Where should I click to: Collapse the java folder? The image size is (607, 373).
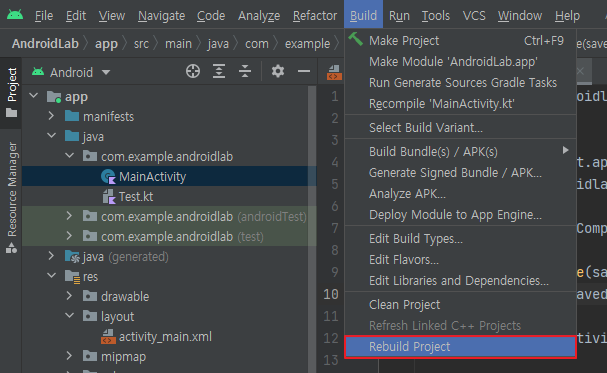pyautogui.click(x=51, y=136)
